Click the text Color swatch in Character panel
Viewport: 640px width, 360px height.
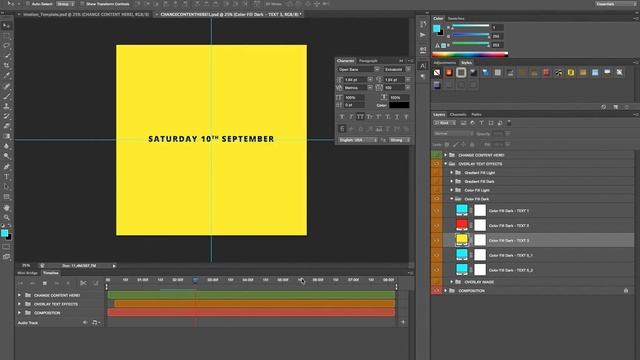click(x=399, y=105)
